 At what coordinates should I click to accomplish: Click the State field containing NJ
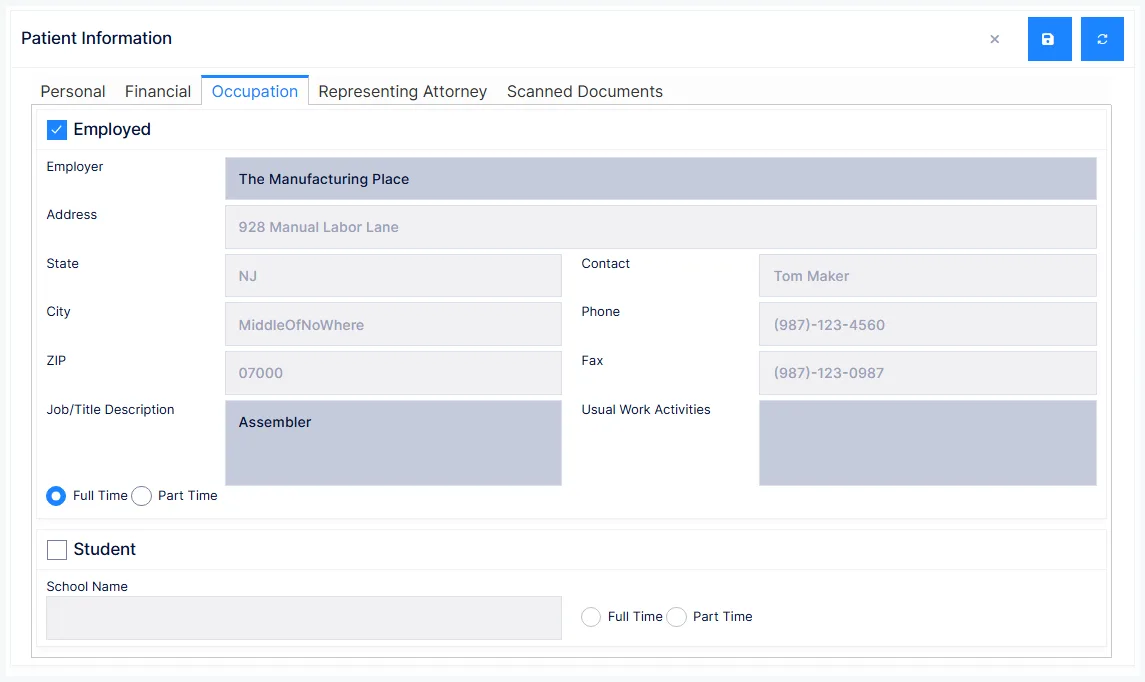pos(394,276)
